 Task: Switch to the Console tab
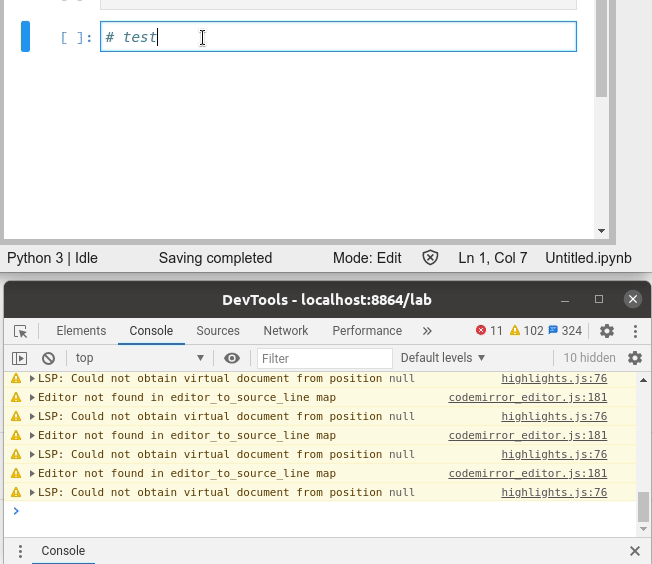(x=151, y=331)
